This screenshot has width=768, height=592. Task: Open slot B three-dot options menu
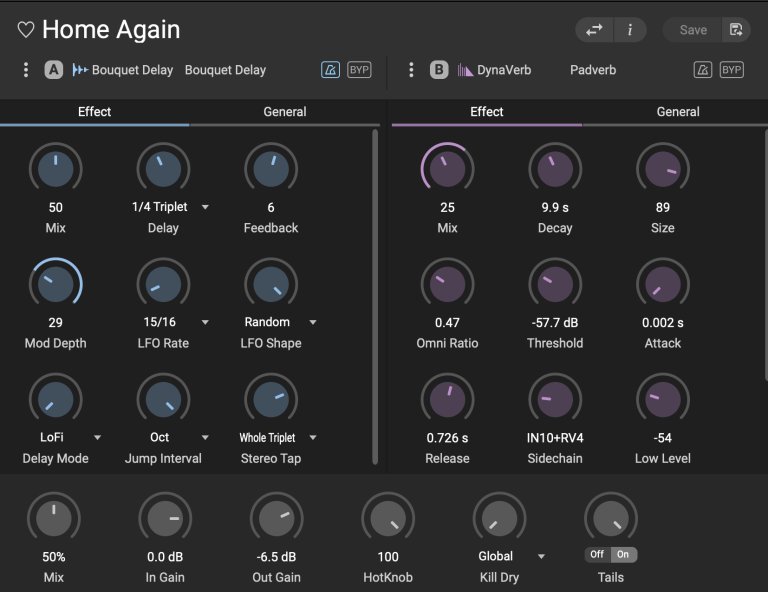(x=411, y=70)
